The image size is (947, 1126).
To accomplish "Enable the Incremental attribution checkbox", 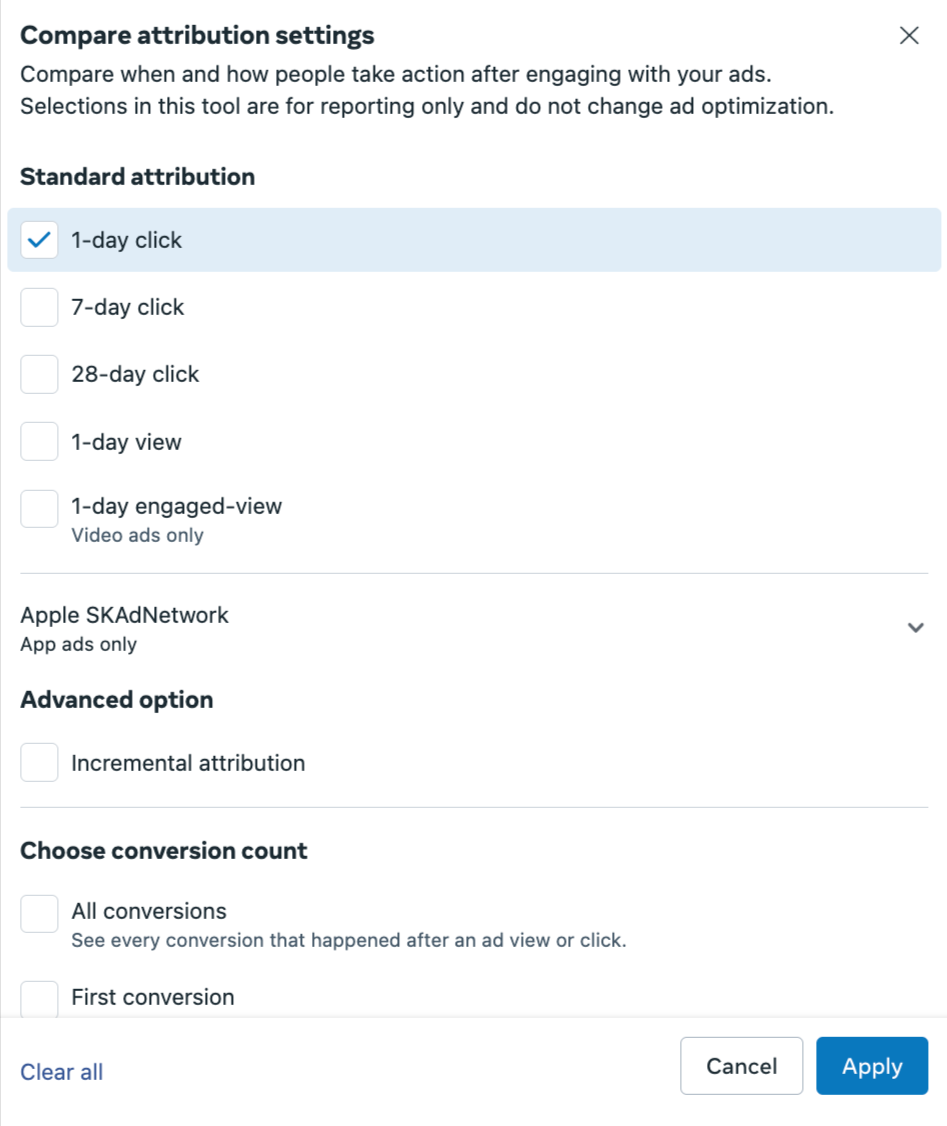I will point(39,763).
